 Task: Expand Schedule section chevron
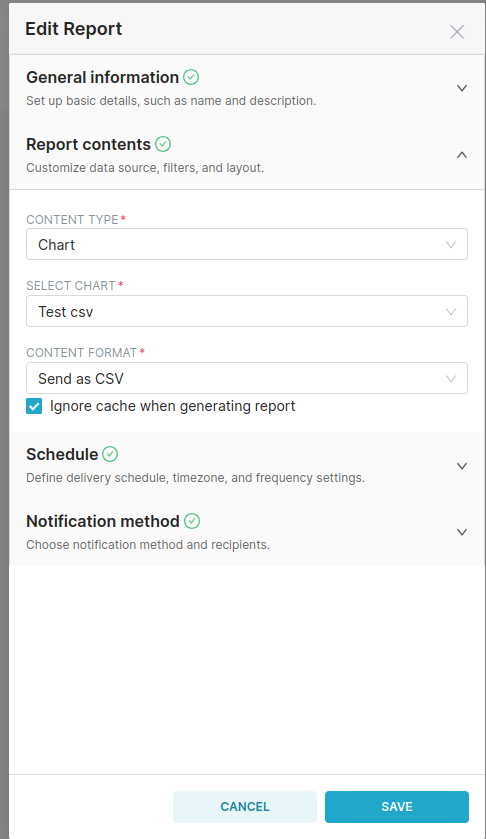point(462,466)
